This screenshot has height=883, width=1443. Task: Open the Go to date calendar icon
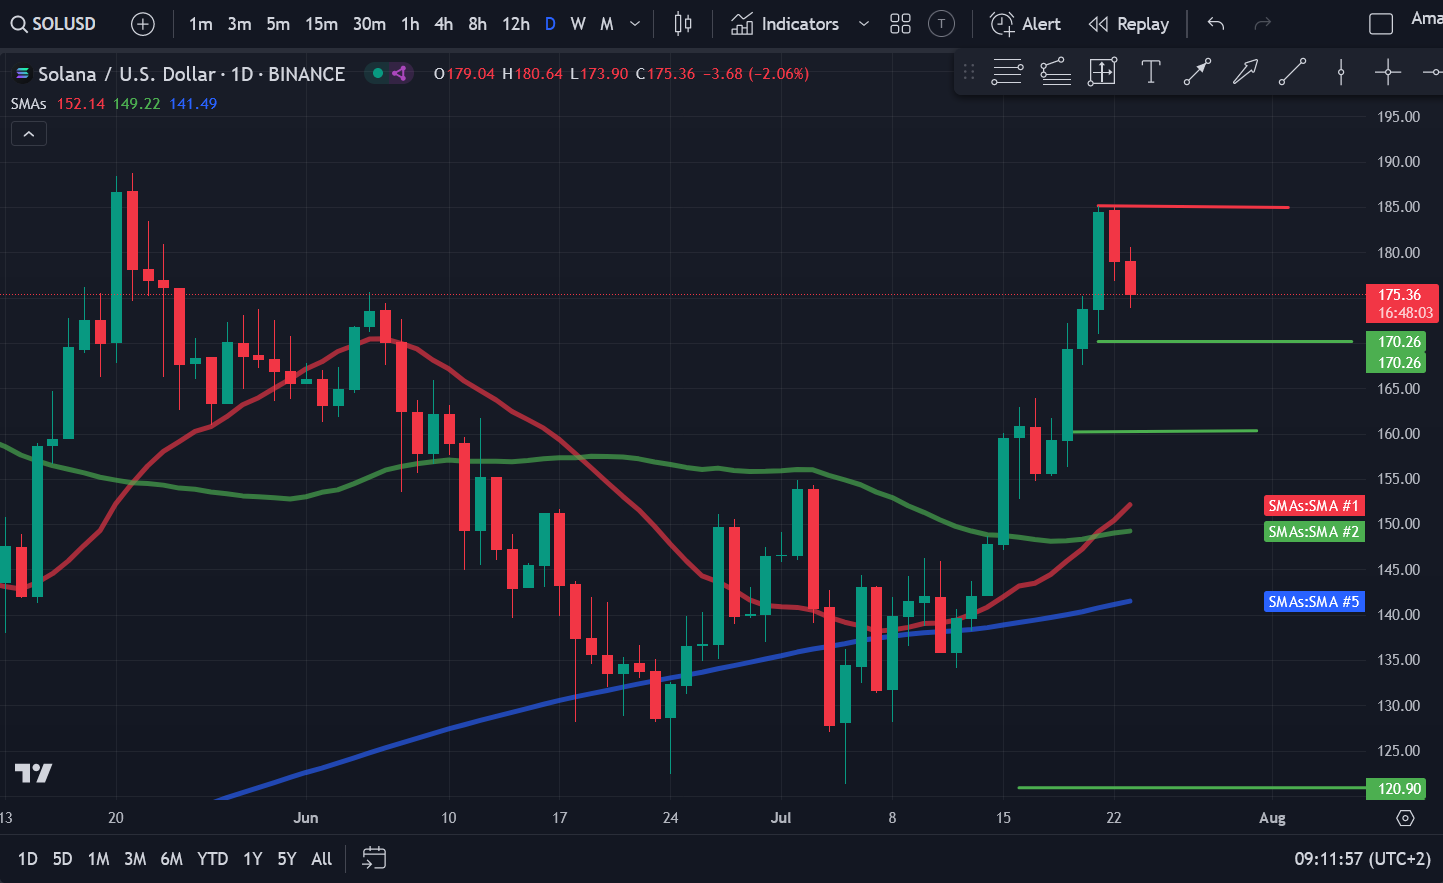coord(374,858)
